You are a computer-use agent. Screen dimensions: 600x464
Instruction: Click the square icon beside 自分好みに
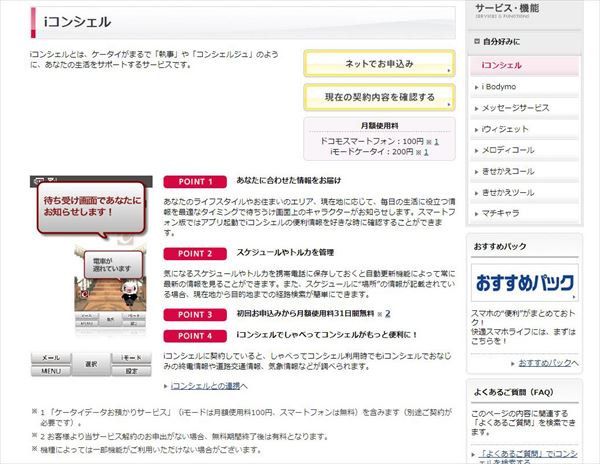[477, 41]
